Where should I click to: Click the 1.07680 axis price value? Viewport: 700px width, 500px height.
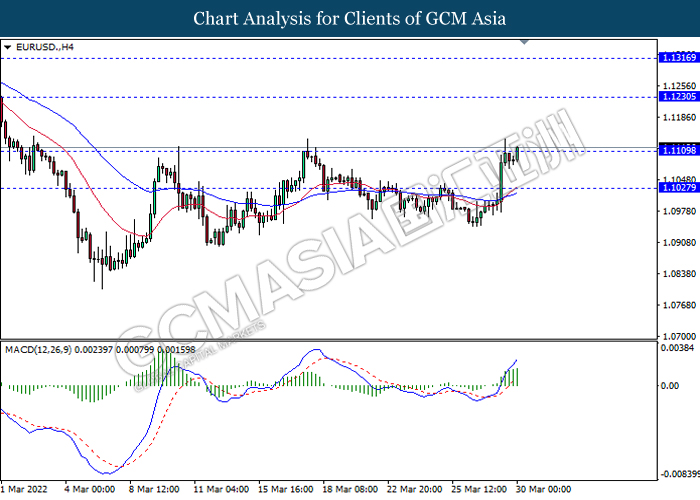click(679, 305)
